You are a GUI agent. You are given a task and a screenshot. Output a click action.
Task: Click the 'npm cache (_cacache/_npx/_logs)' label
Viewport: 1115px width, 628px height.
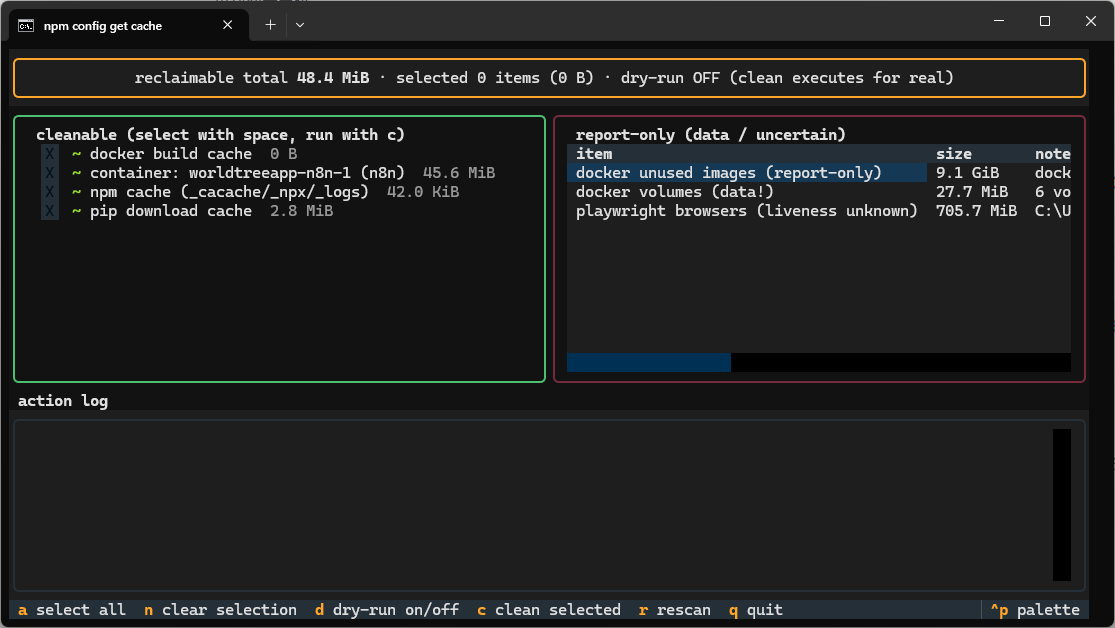click(229, 192)
